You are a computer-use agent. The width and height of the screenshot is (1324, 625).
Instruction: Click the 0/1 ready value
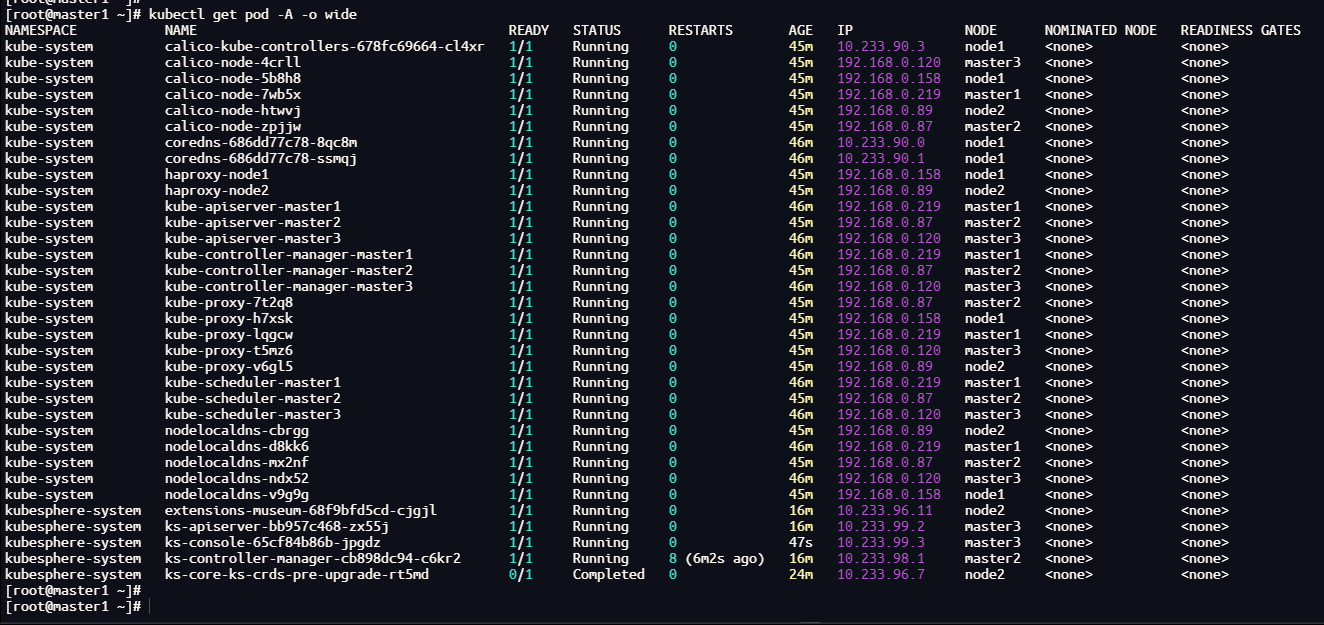click(x=520, y=575)
